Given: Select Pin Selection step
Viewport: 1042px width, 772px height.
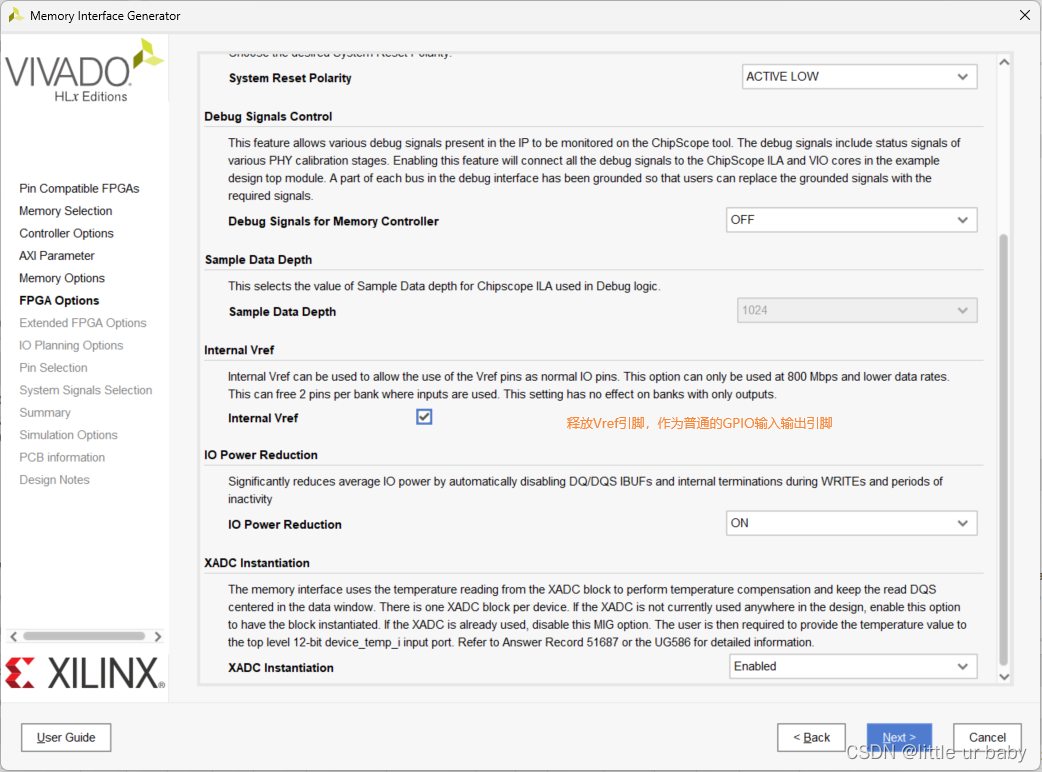Looking at the screenshot, I should 53,368.
